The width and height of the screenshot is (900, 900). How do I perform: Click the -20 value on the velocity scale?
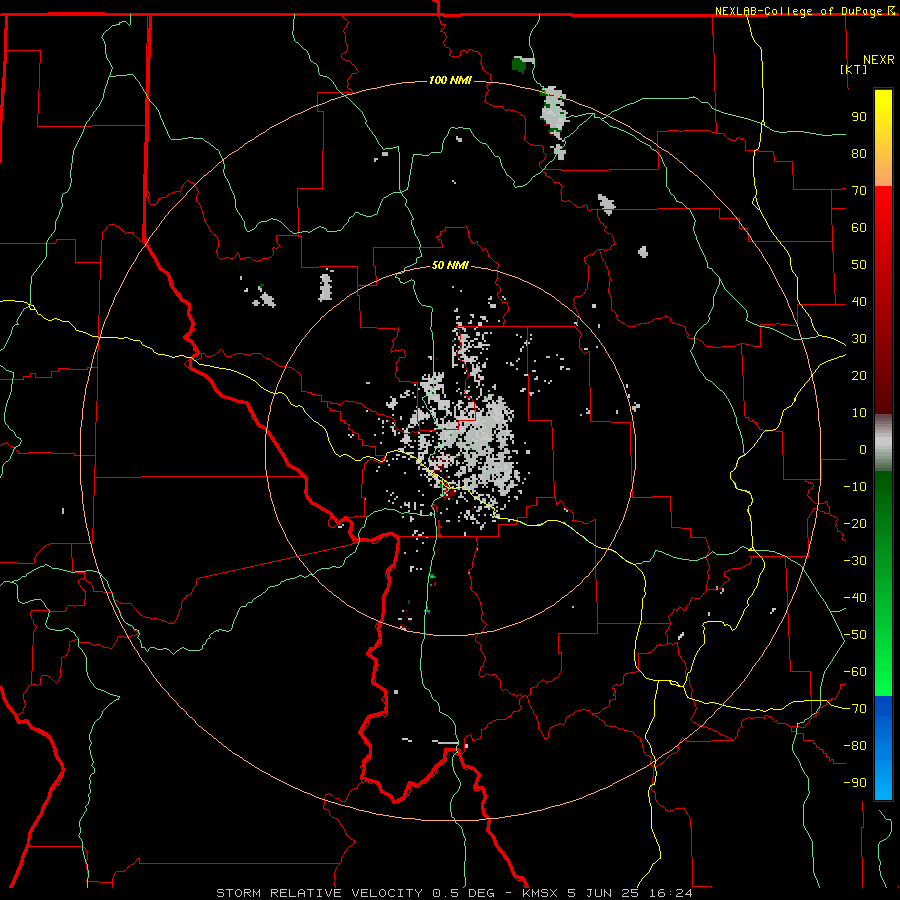click(x=855, y=523)
